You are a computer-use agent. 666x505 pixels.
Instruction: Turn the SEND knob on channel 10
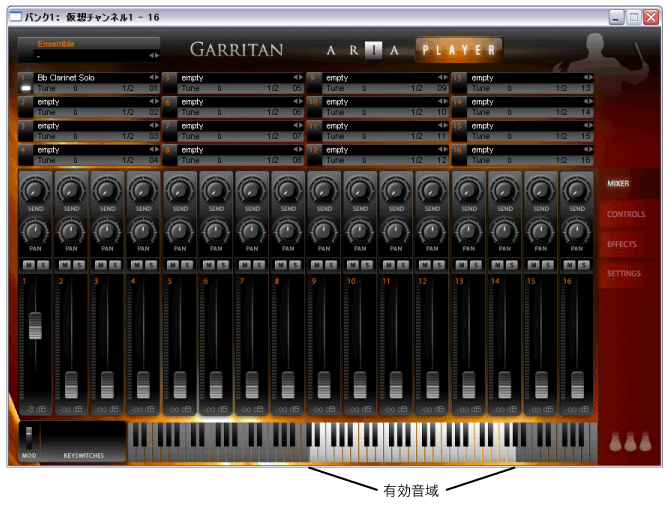point(360,190)
